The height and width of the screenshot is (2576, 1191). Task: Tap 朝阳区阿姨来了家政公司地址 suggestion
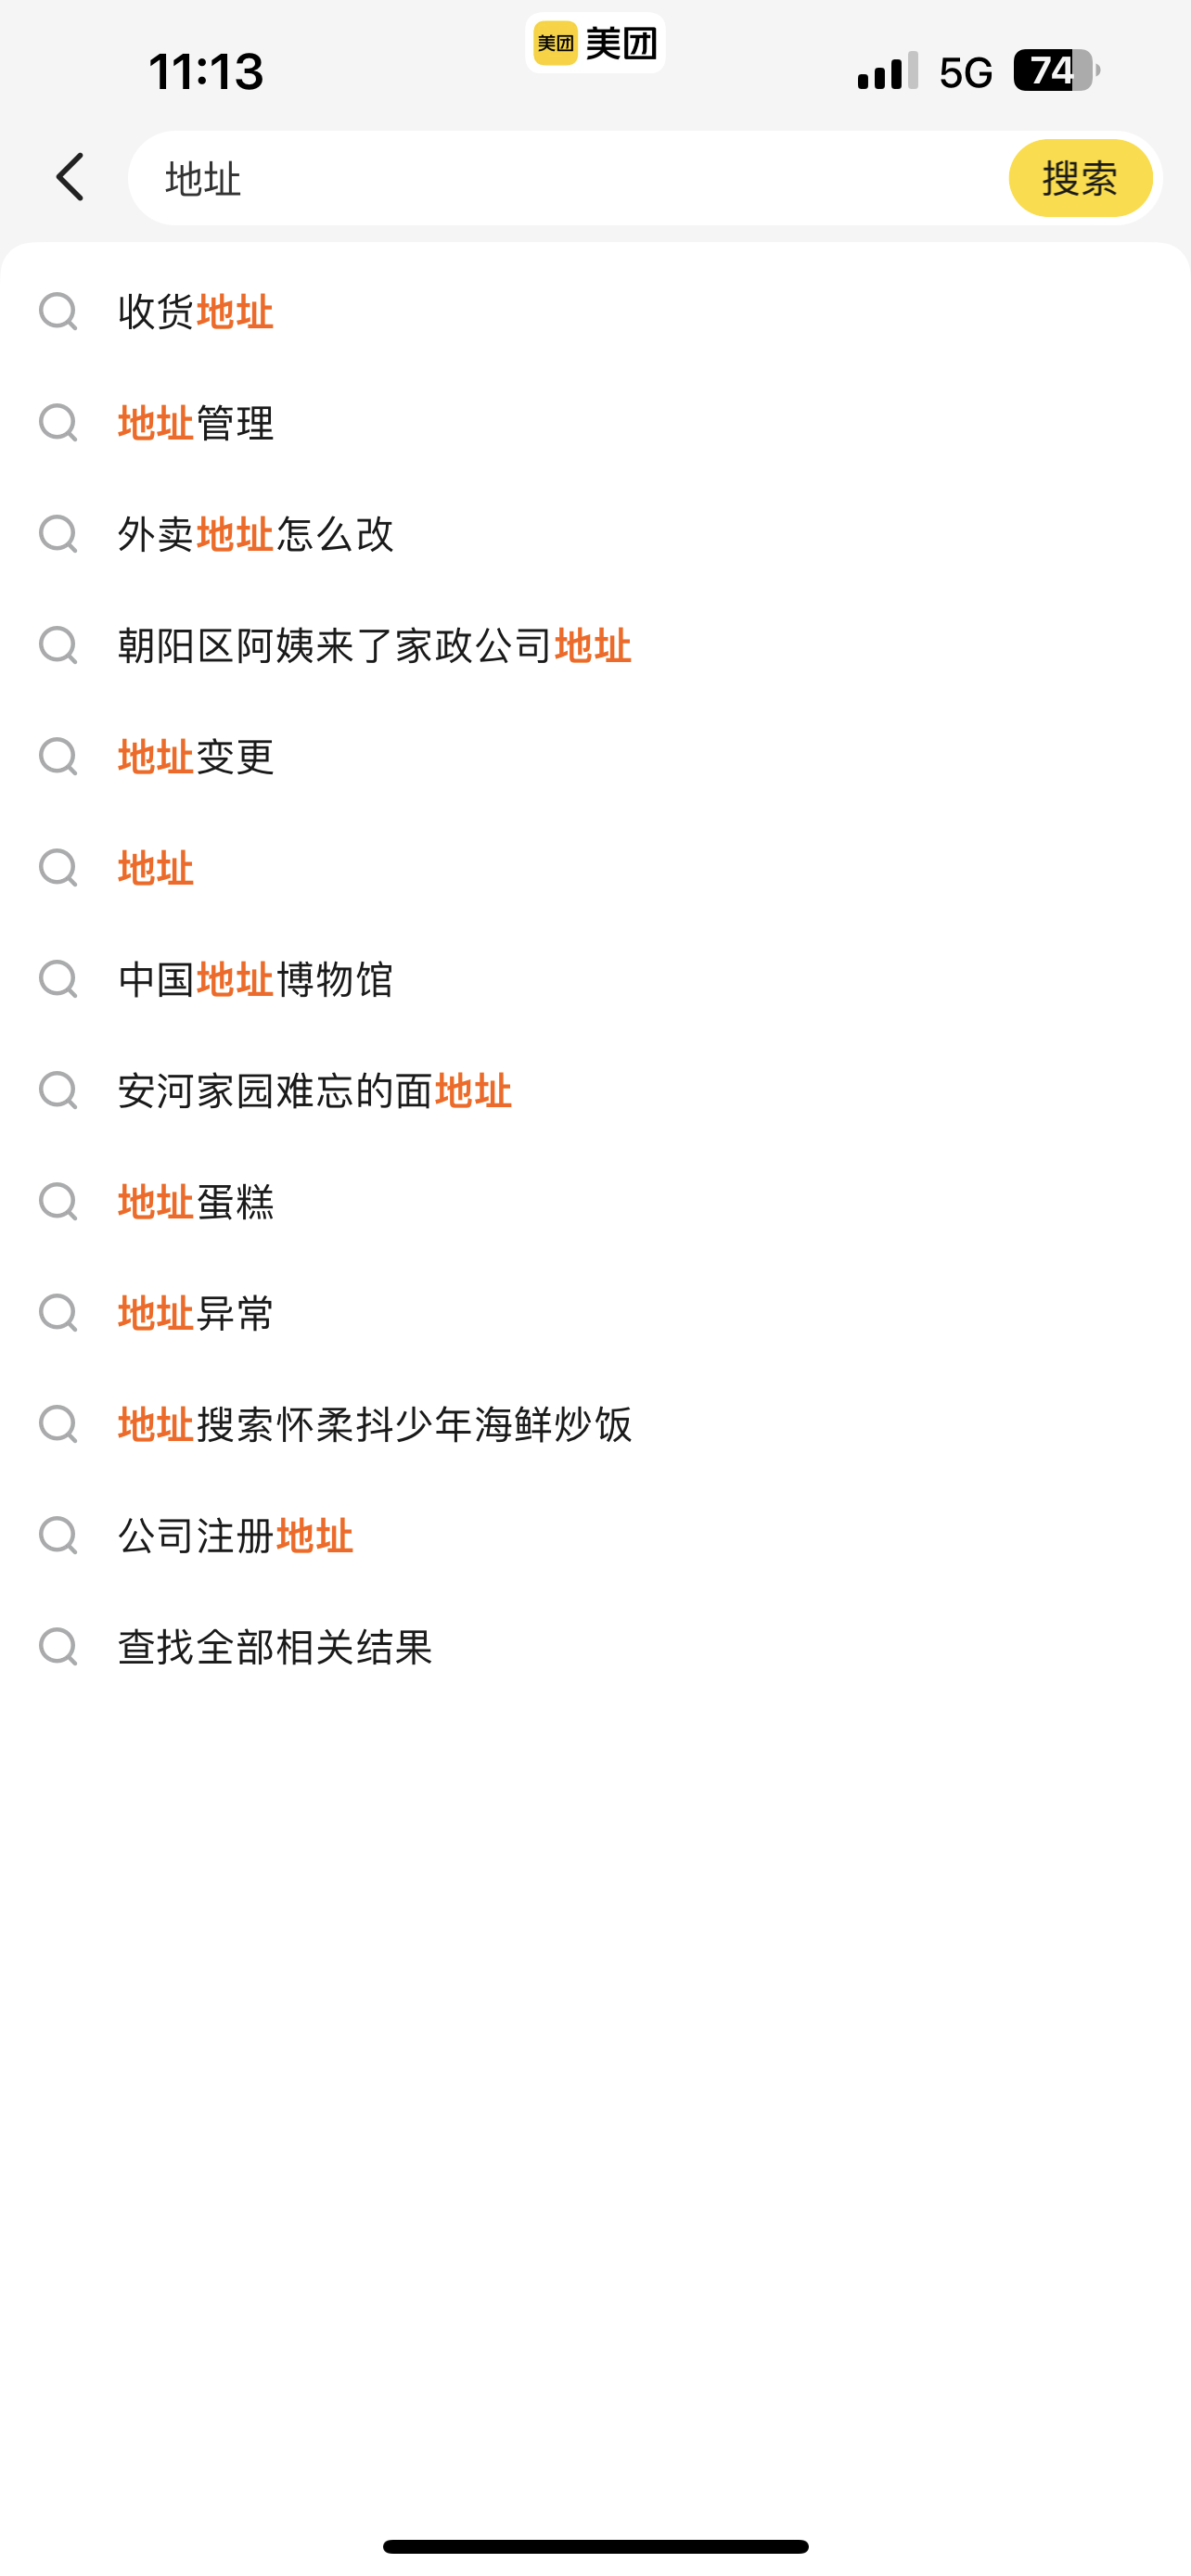click(374, 646)
